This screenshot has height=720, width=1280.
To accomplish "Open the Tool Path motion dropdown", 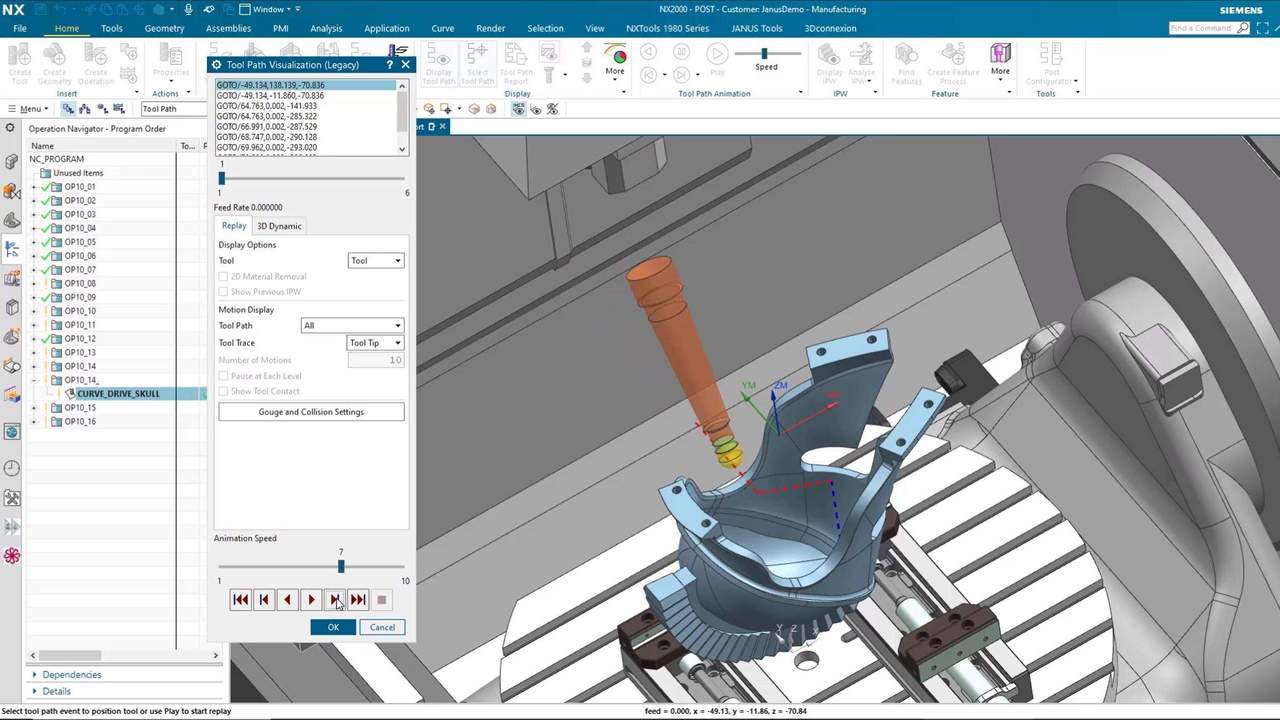I will [352, 326].
